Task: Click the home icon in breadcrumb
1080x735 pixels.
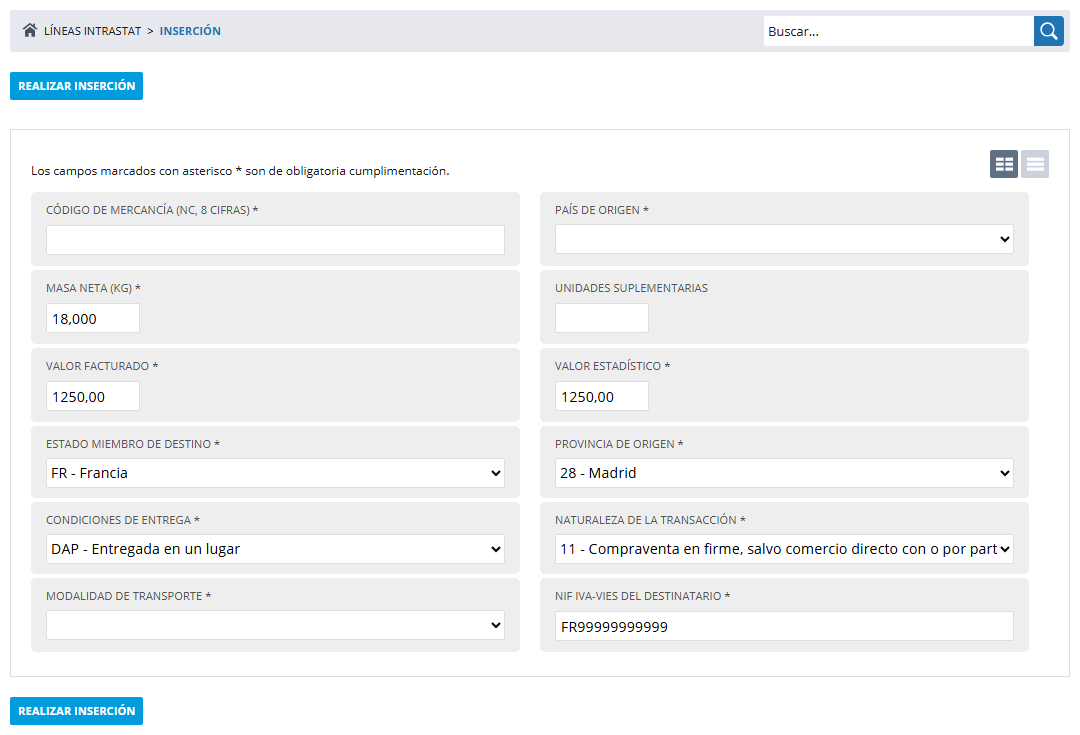Action: [x=30, y=30]
